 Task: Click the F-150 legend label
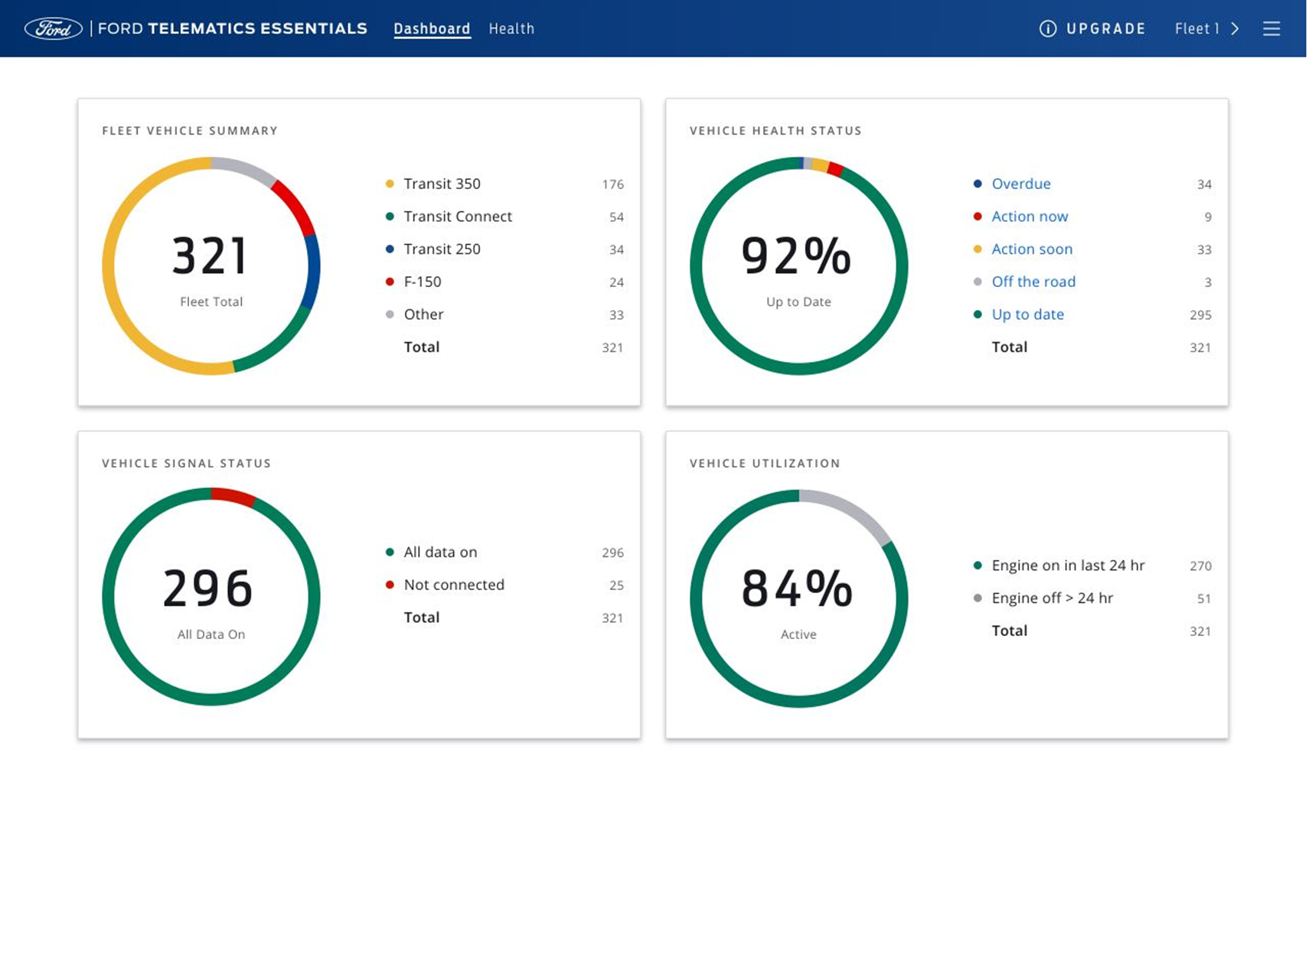[422, 282]
